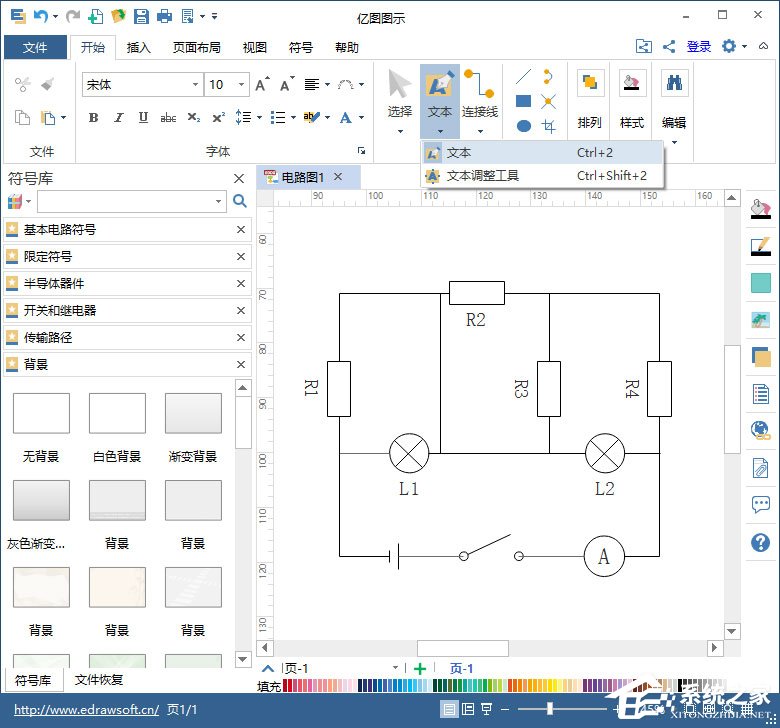Open the edrawsoft.cn website link

tap(86, 710)
